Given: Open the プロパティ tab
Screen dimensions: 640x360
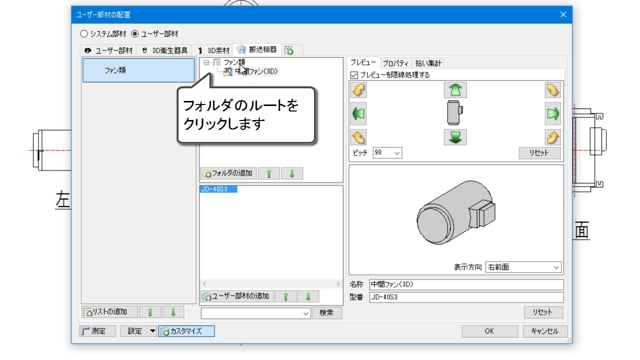Looking at the screenshot, I should pos(396,63).
